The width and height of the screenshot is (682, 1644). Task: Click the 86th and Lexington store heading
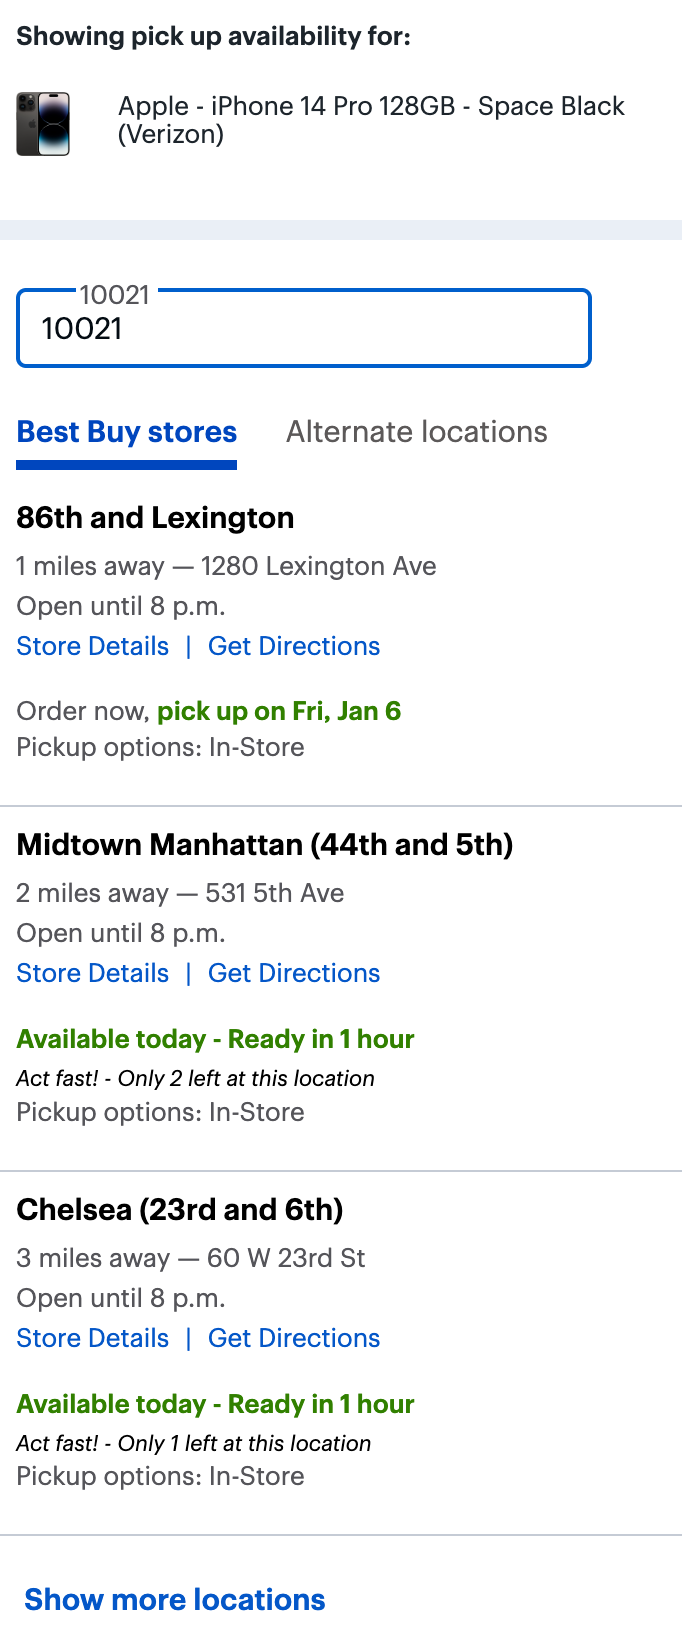pyautogui.click(x=155, y=518)
